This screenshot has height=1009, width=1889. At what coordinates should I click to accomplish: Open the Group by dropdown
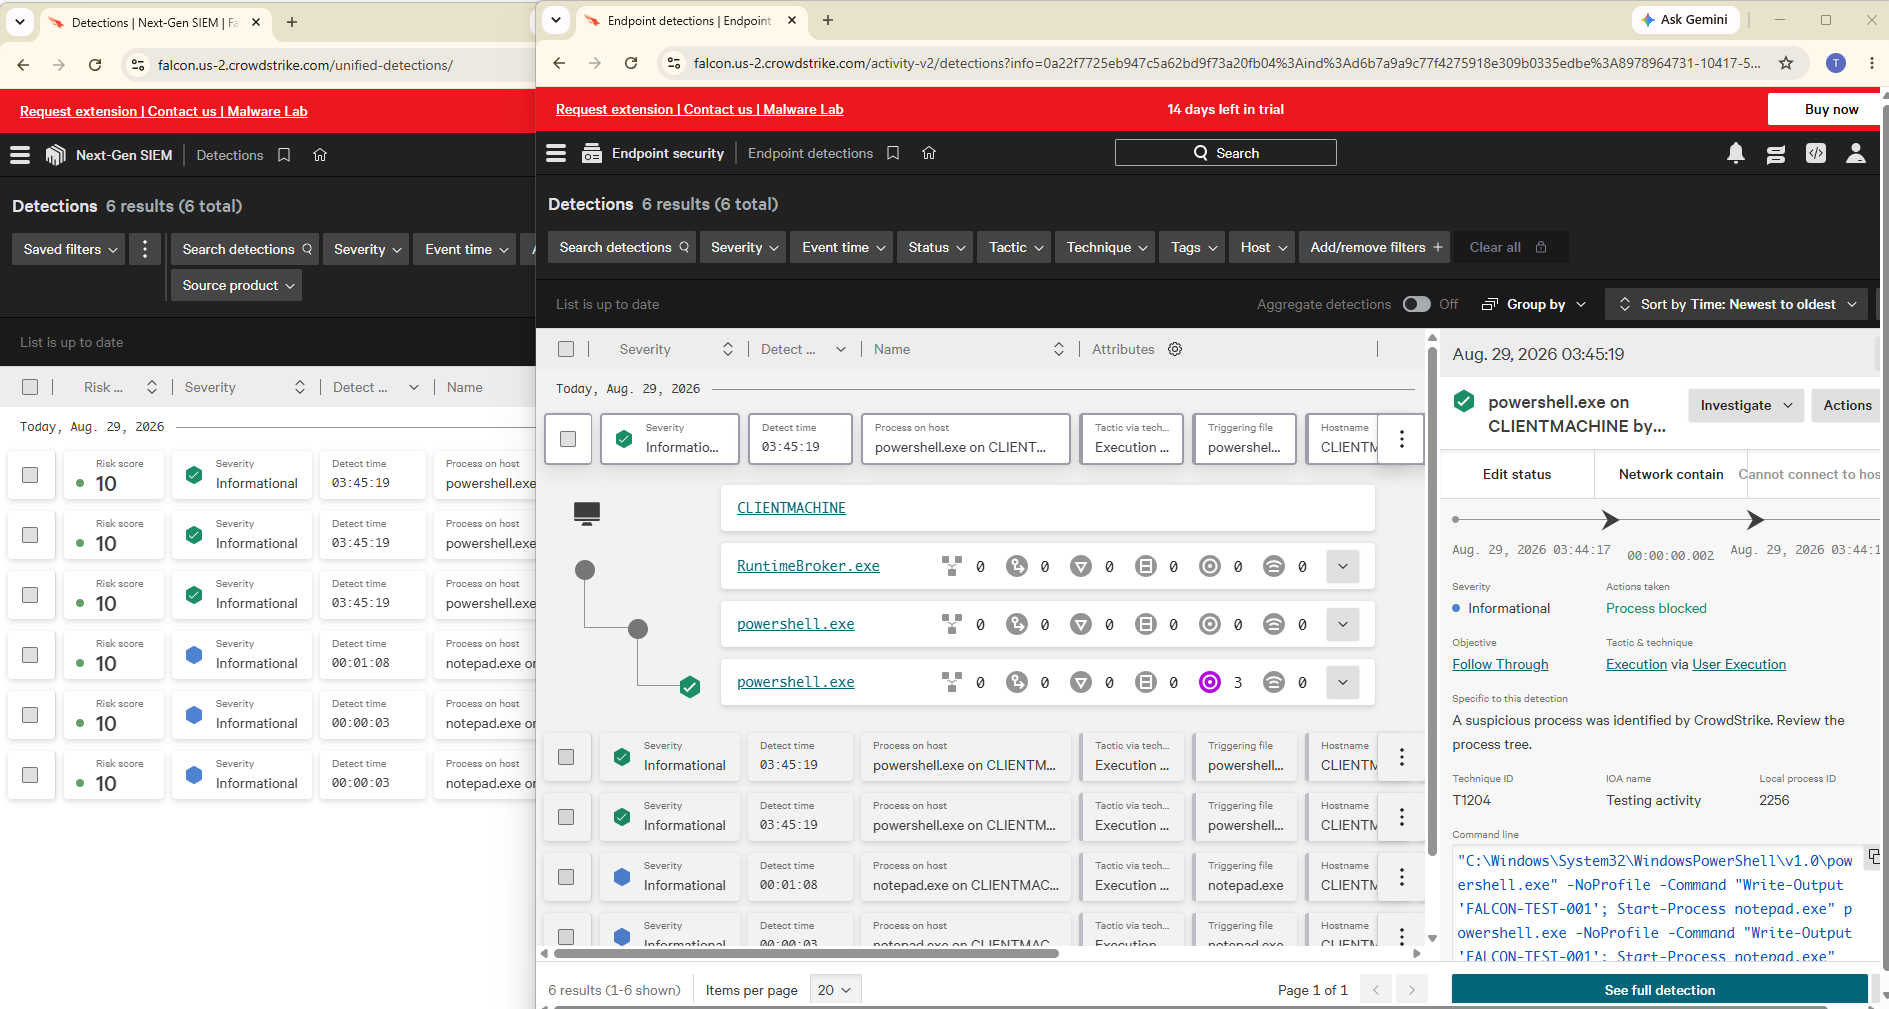[1534, 304]
